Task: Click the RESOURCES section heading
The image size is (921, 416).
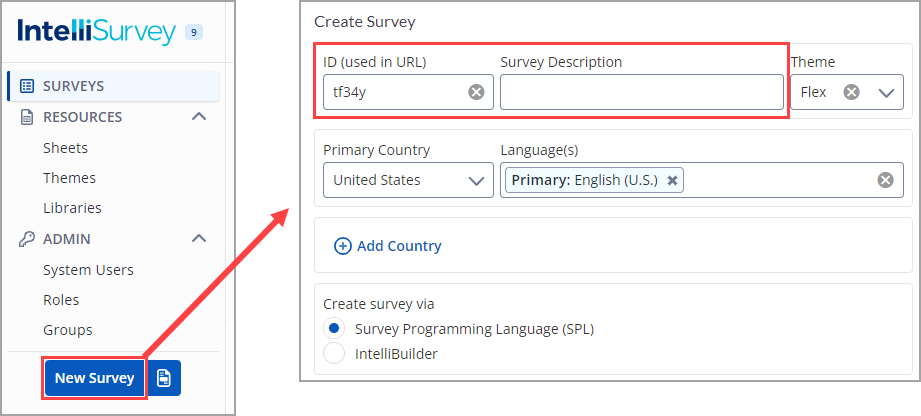Action: [82, 117]
